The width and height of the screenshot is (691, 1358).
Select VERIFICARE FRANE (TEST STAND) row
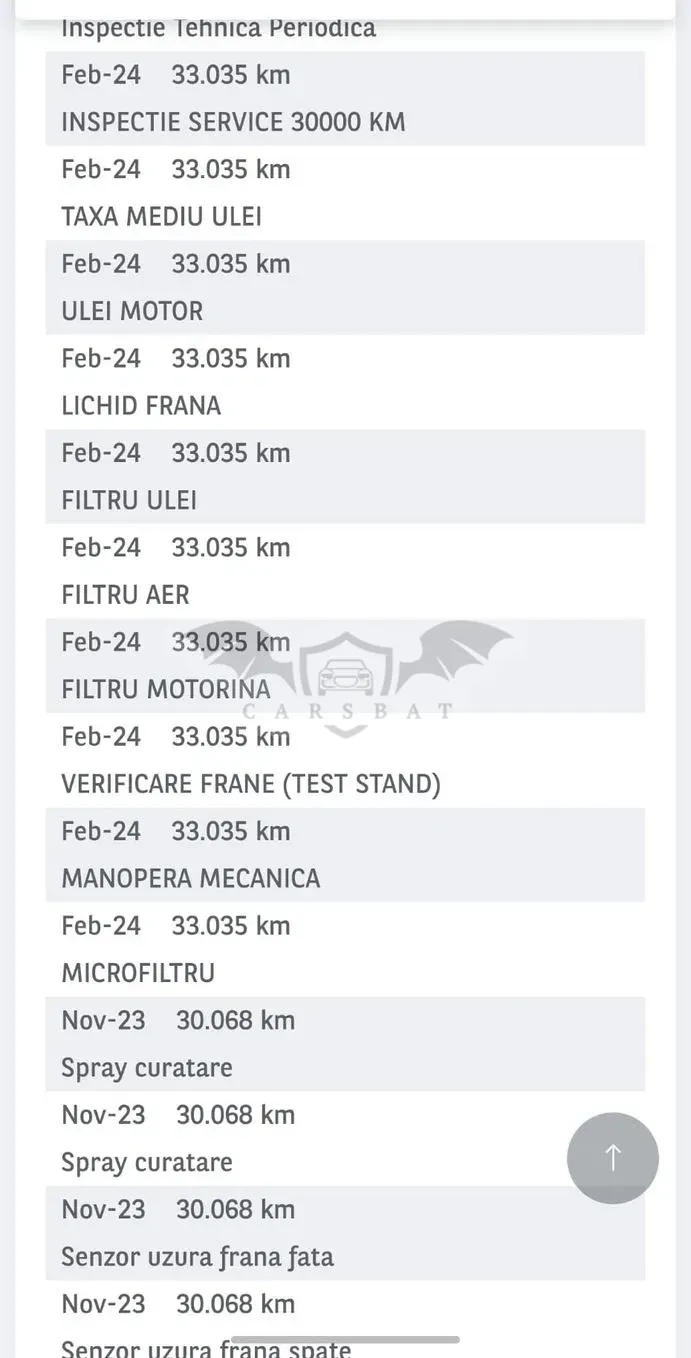pos(345,760)
